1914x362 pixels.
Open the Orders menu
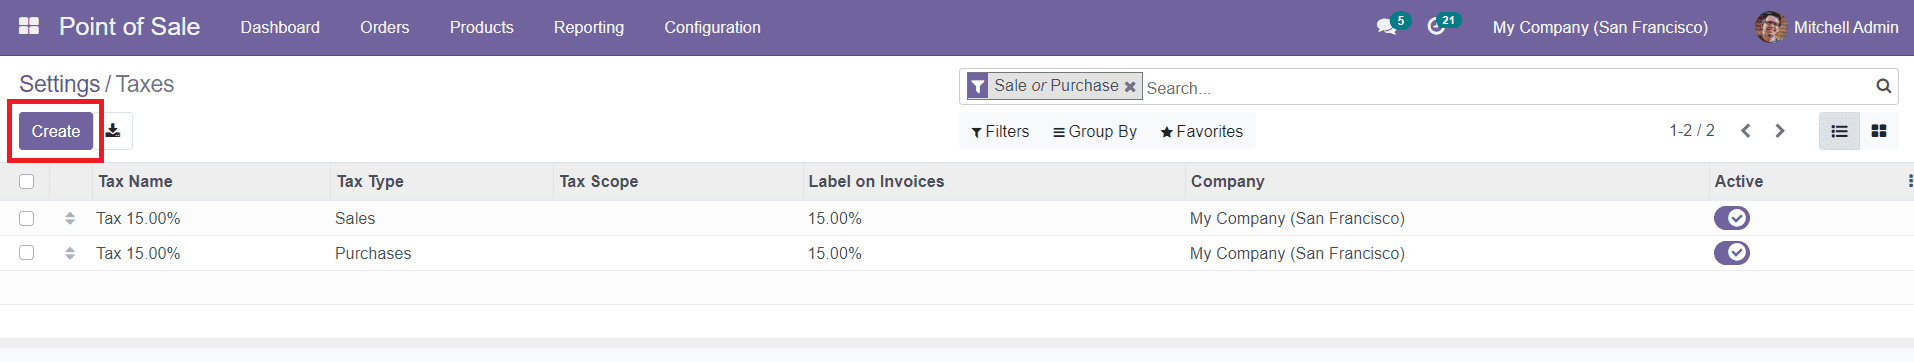(385, 27)
